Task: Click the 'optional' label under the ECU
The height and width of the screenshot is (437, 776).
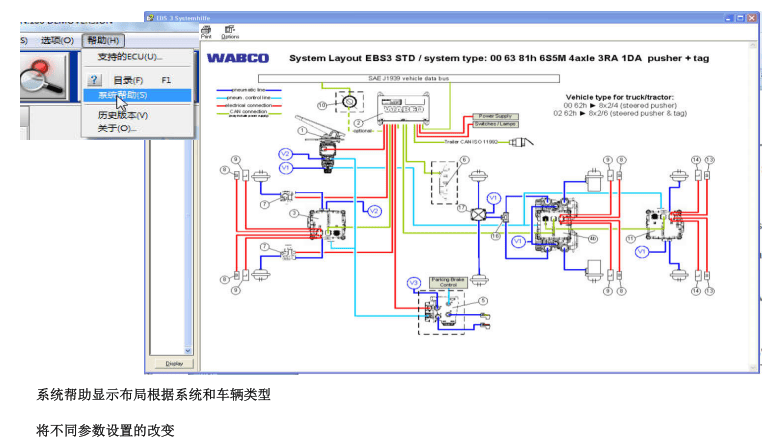Action: 362,131
